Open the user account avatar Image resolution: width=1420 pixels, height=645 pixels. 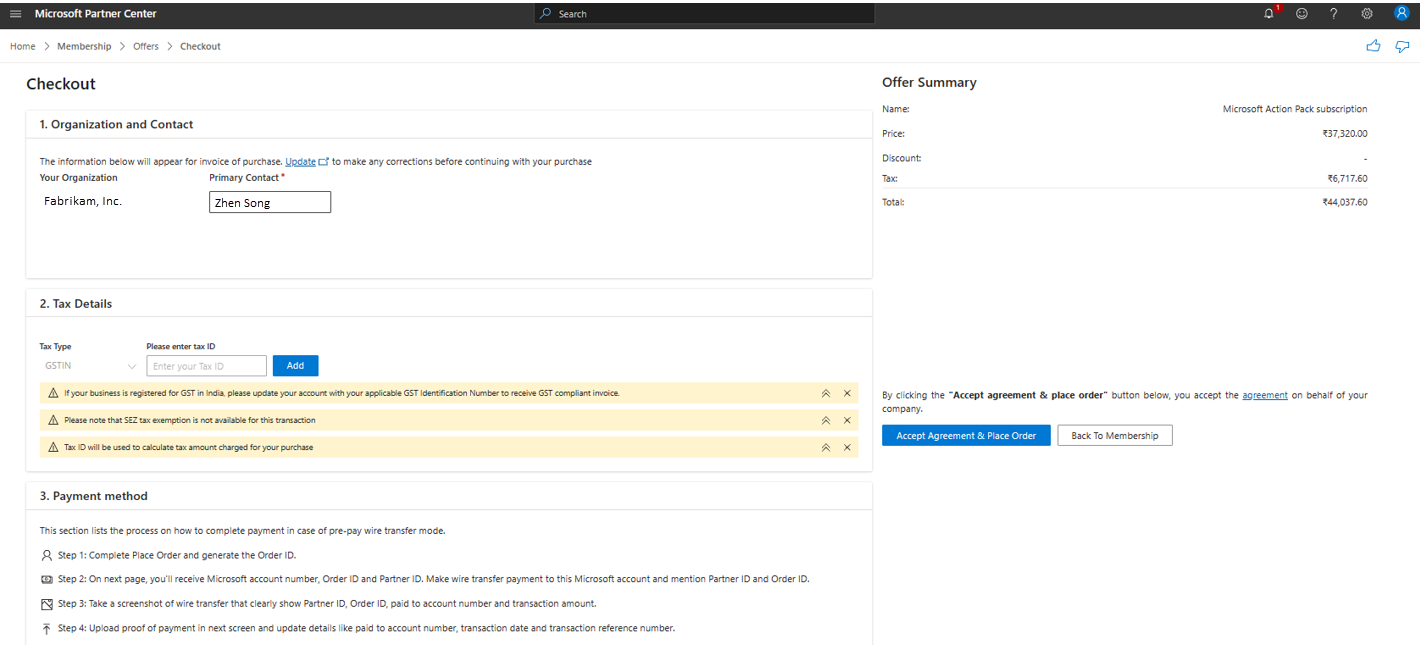pyautogui.click(x=1401, y=14)
